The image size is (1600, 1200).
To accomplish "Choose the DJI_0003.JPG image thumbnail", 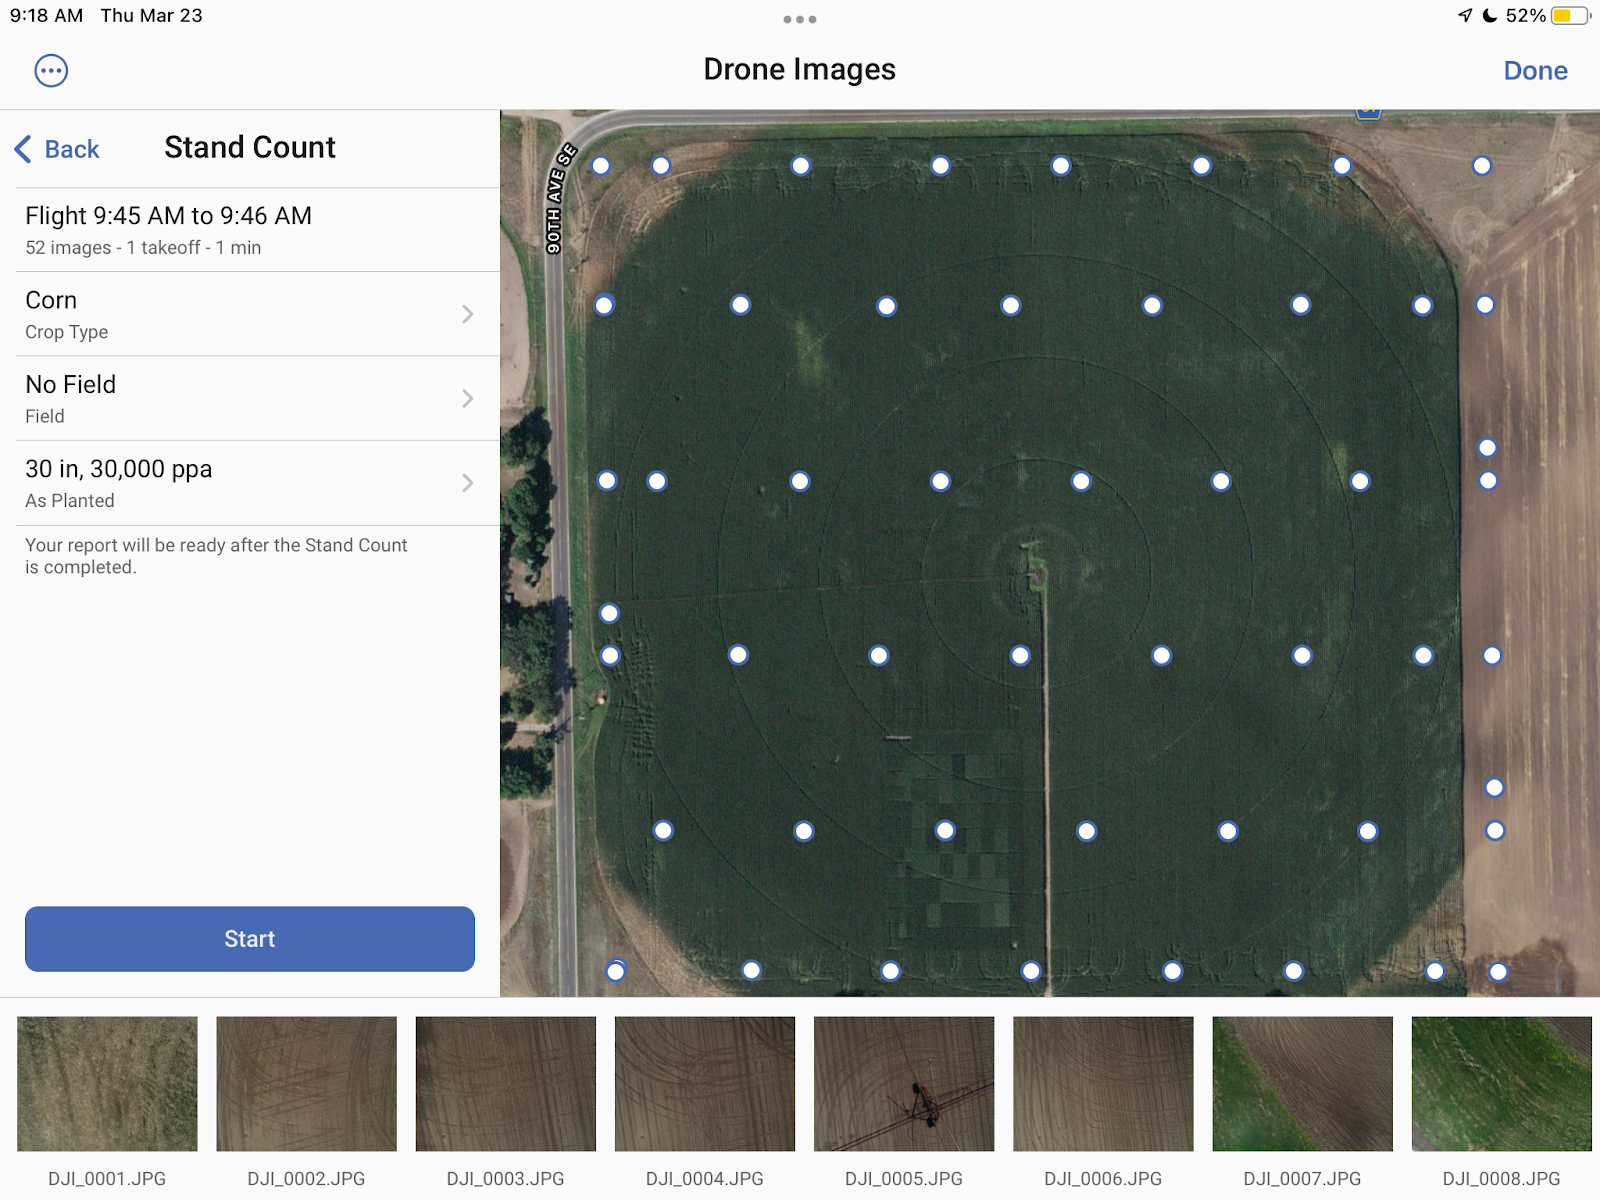I will [505, 1084].
